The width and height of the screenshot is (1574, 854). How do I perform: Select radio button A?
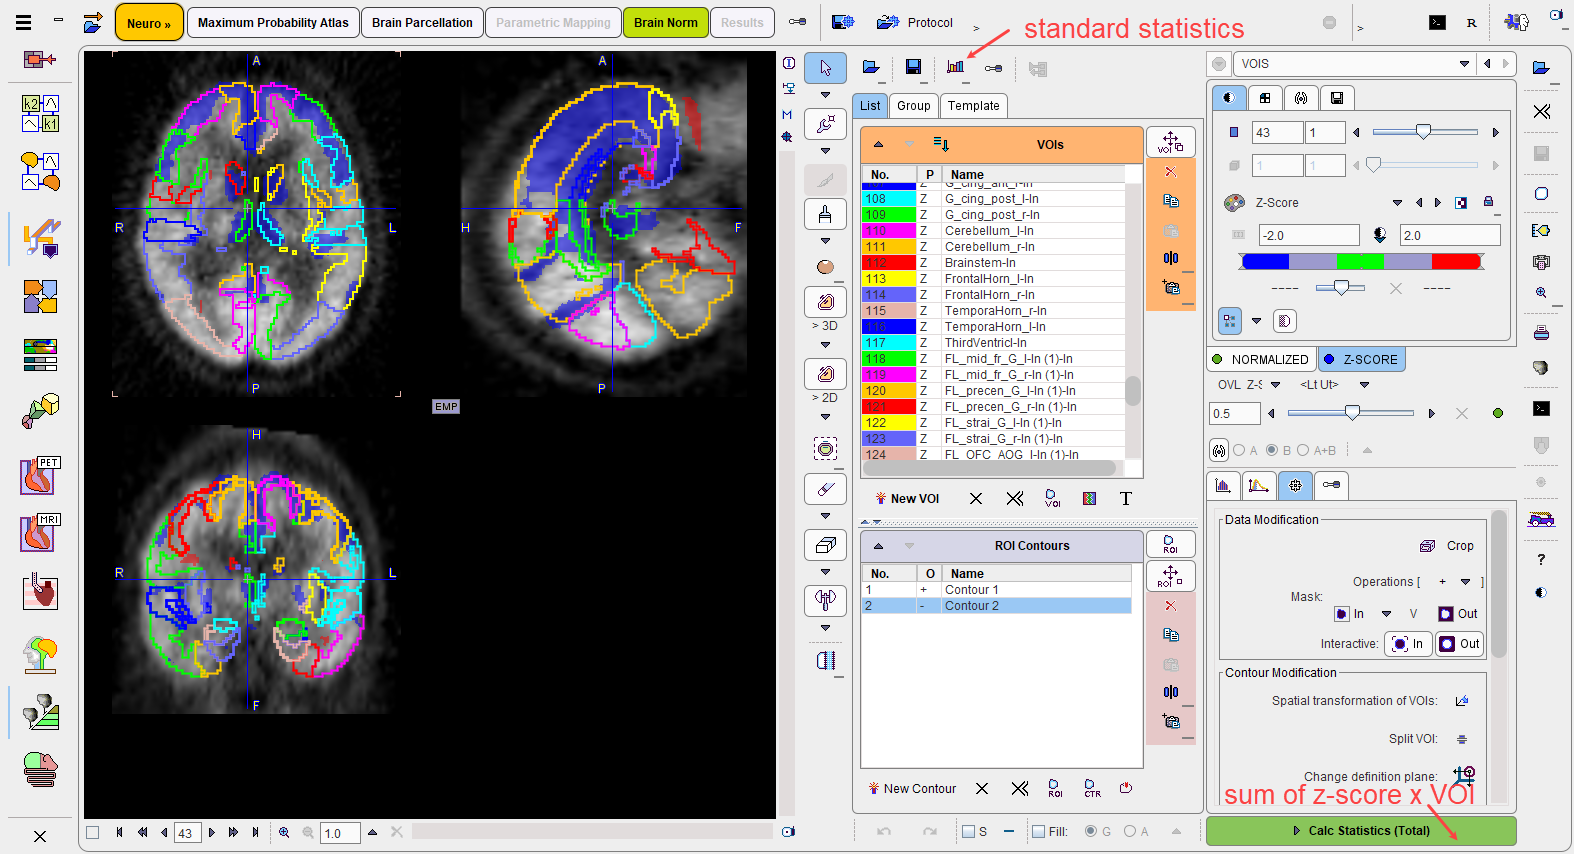[x=1240, y=450]
